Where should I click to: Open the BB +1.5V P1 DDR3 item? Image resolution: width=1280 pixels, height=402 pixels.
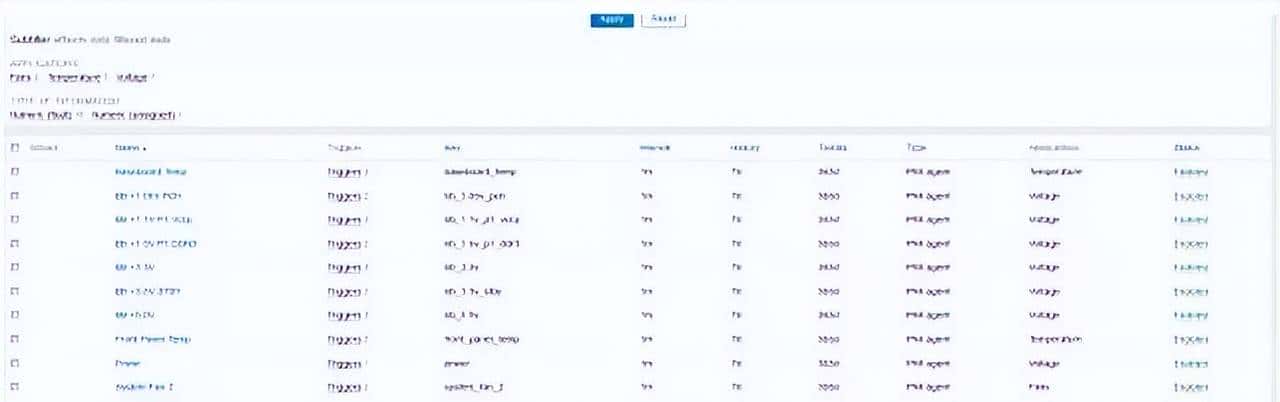point(158,243)
